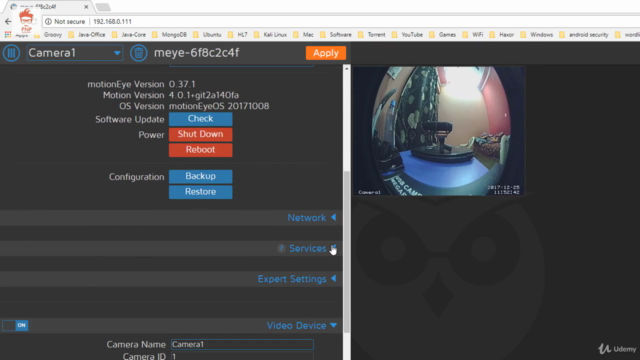
Task: Open the HL7 bookmarks folder
Action: [238, 35]
